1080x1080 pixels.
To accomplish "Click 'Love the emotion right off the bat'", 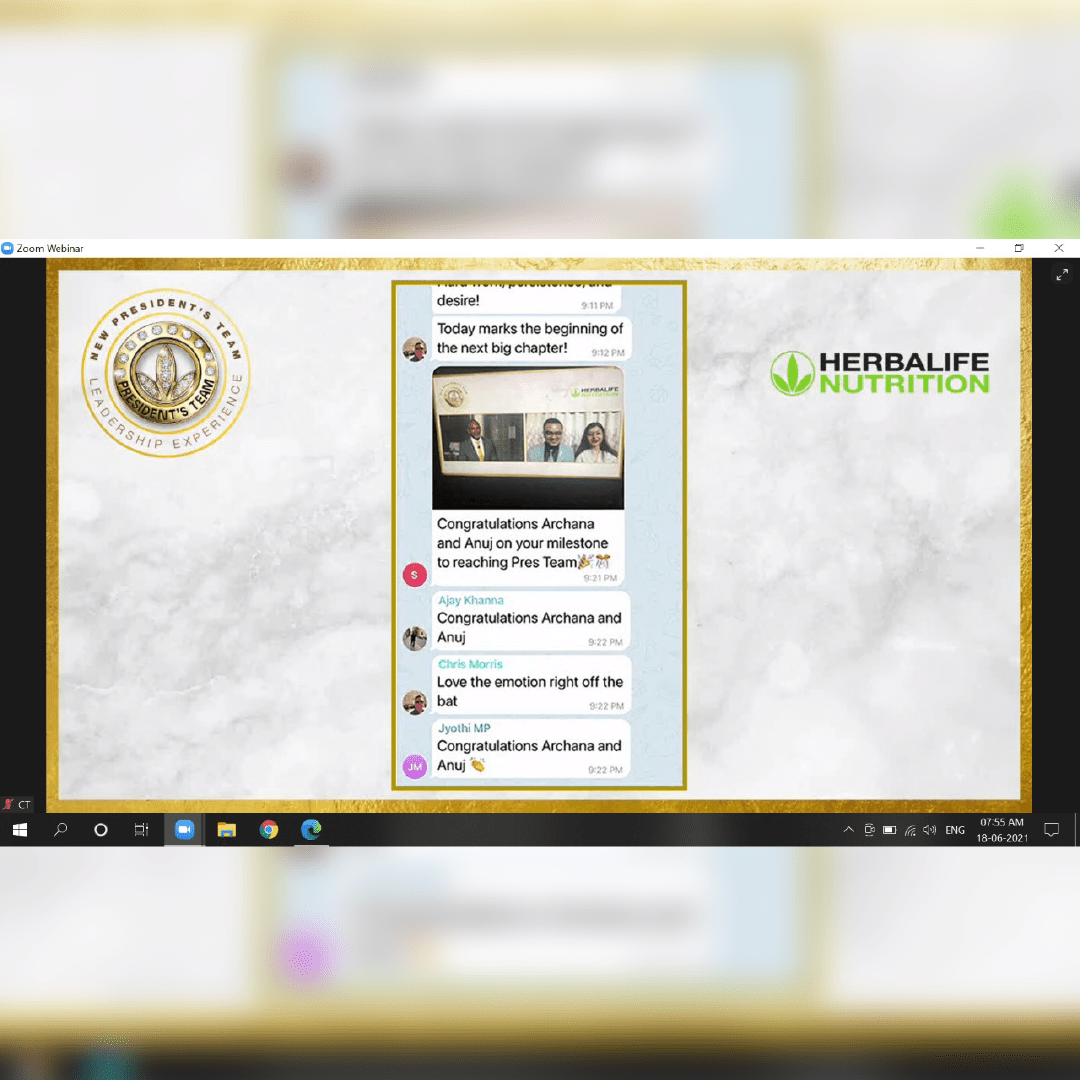I will [x=531, y=692].
